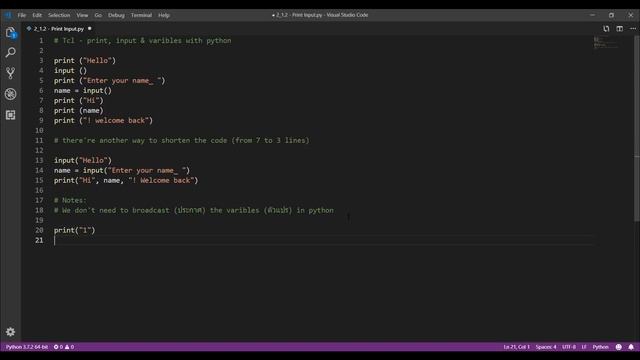640x360 pixels.
Task: Open the Go menu
Action: (98, 15)
